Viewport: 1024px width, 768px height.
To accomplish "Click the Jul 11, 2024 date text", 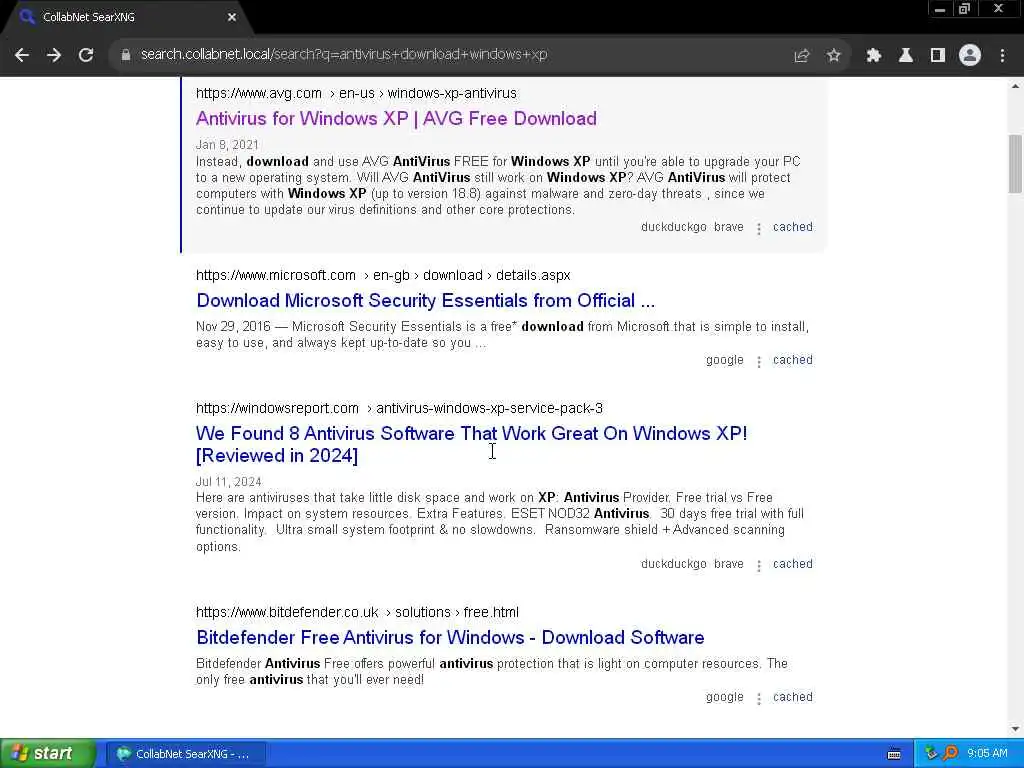I will coord(229,482).
